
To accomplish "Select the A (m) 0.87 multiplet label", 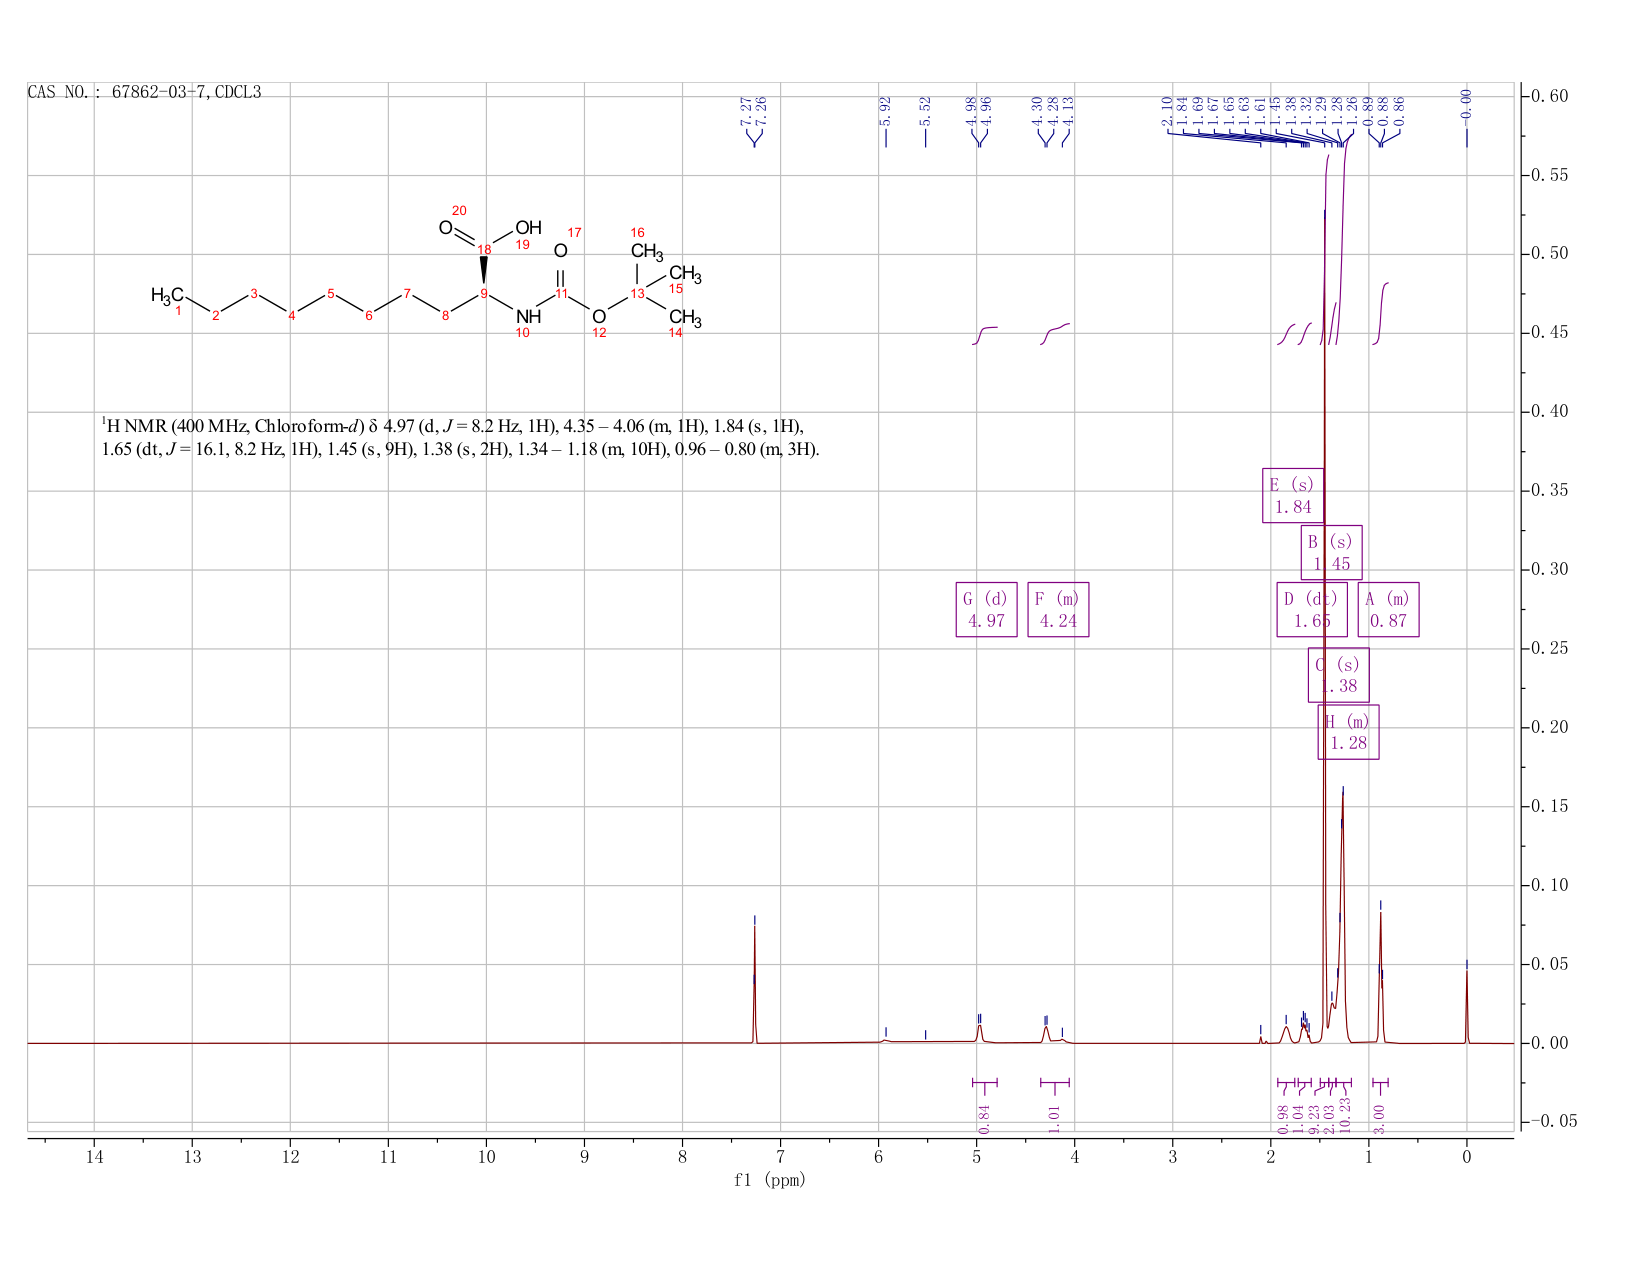I will coord(1388,609).
